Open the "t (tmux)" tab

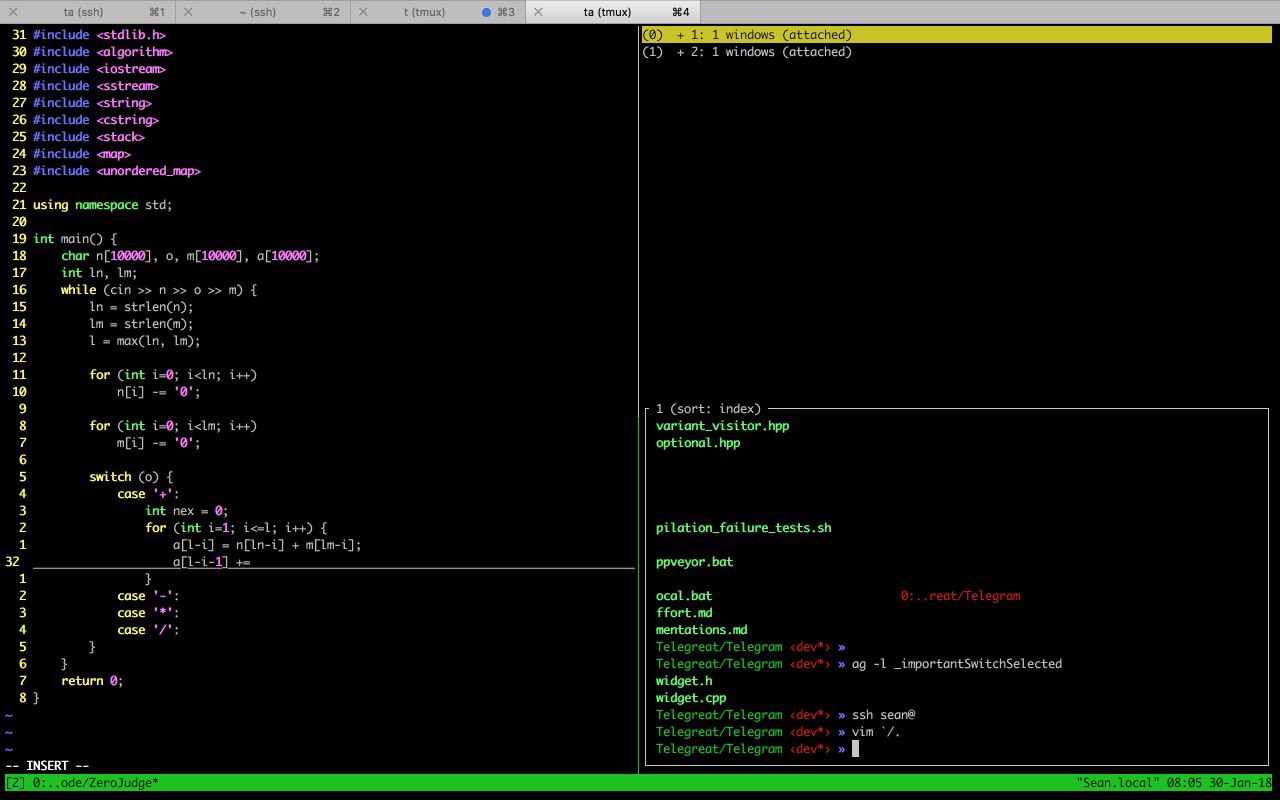click(438, 12)
